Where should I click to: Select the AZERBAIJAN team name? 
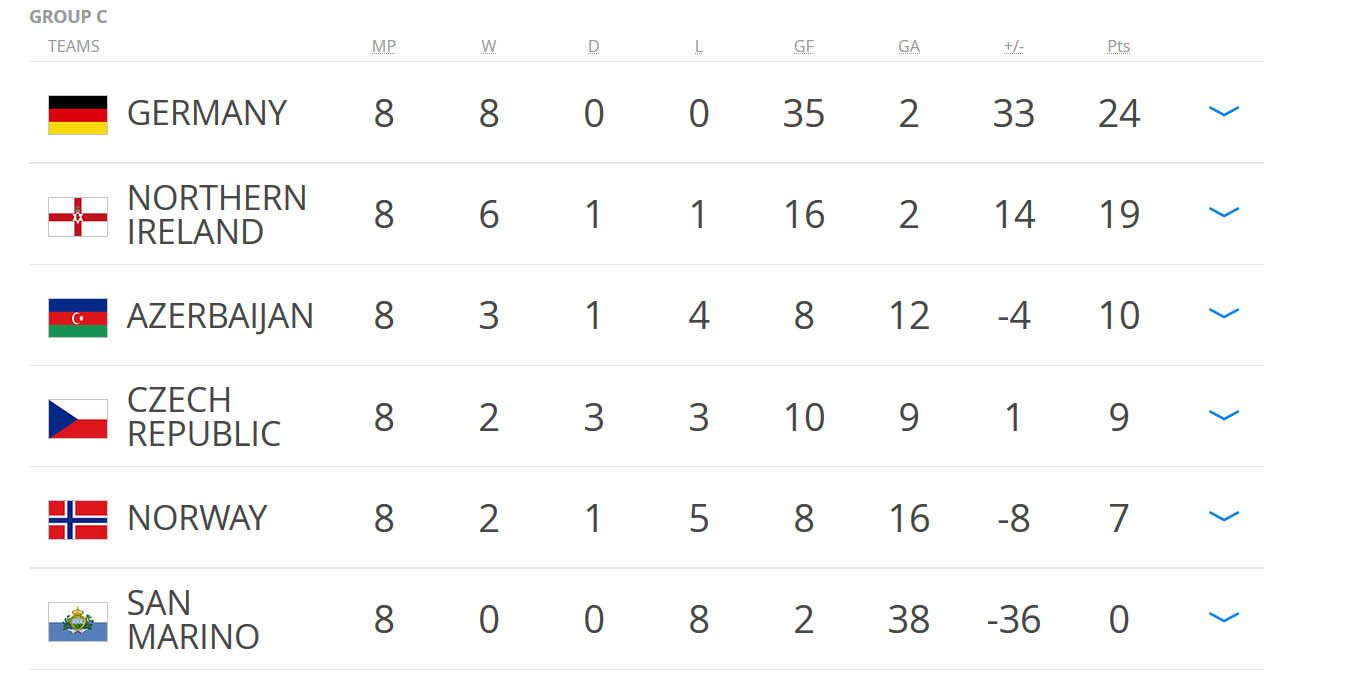(220, 316)
